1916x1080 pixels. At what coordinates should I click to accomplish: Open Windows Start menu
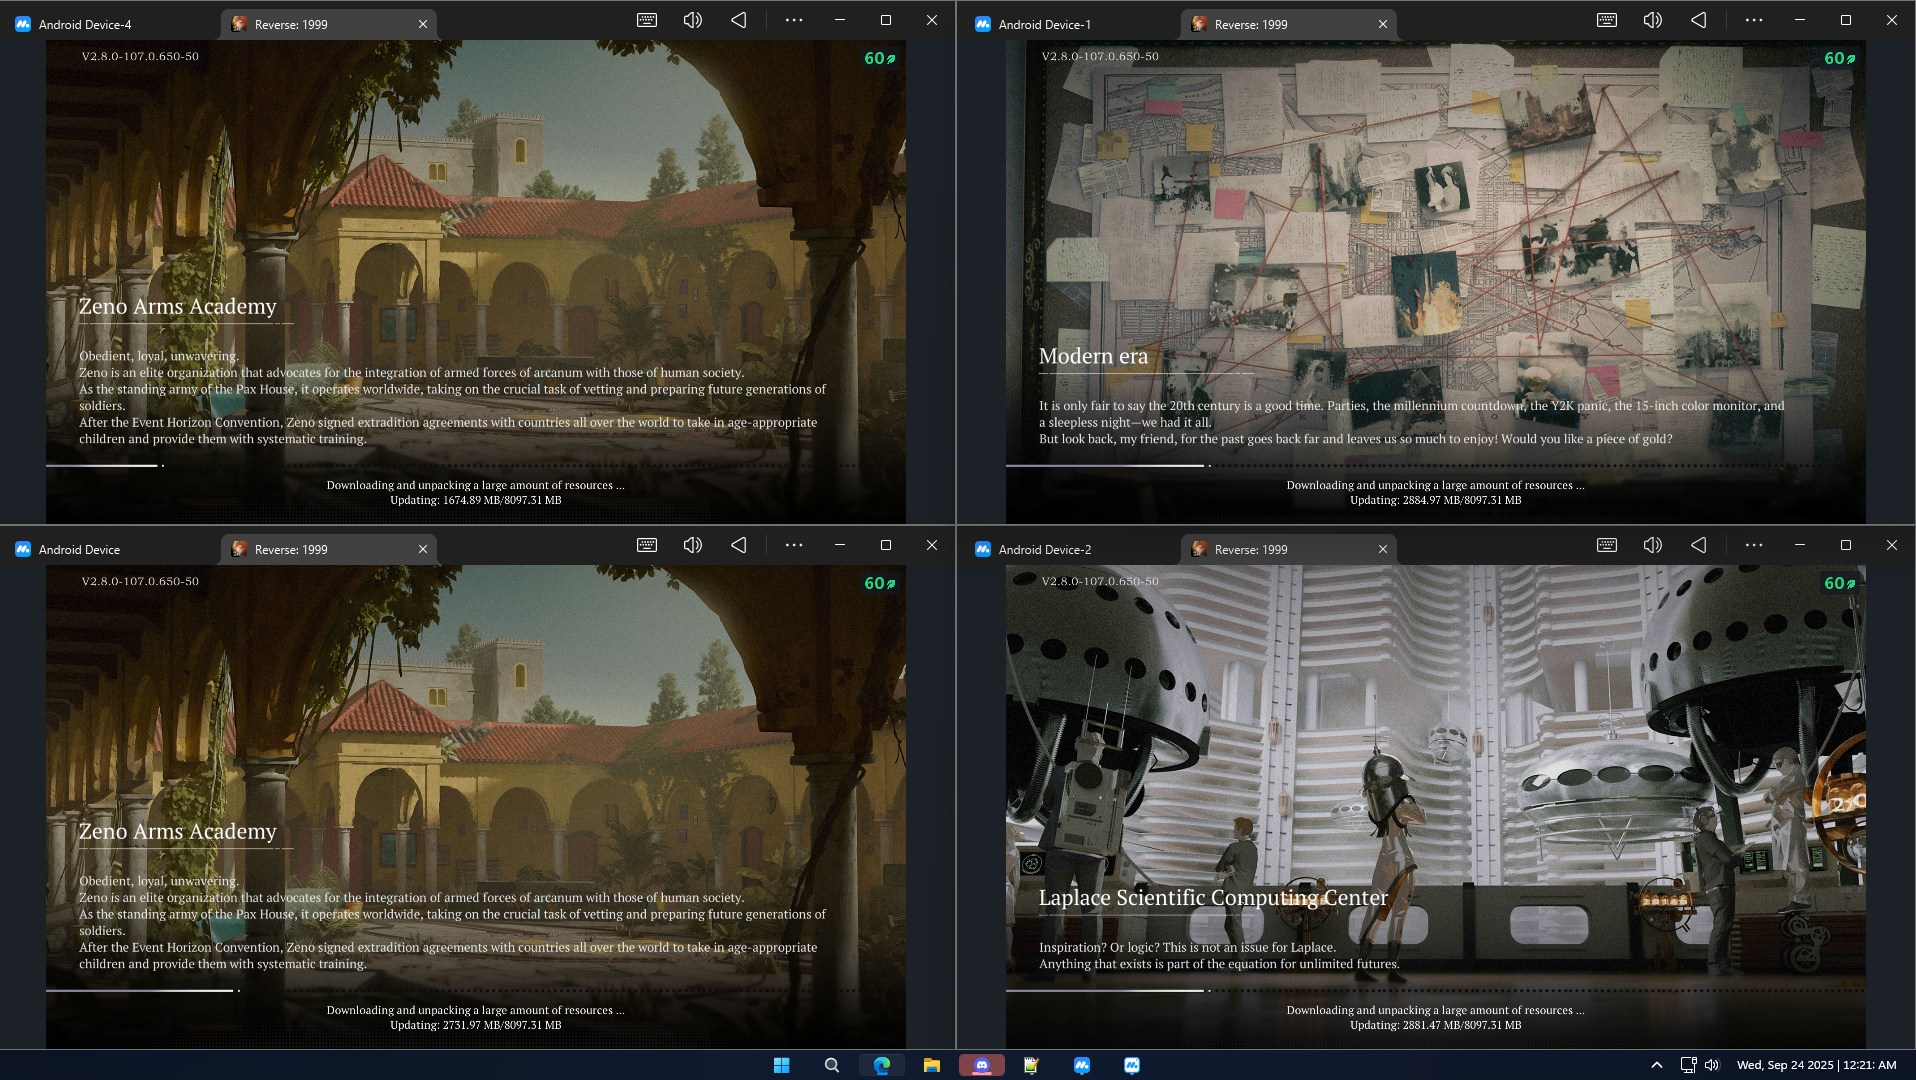[782, 1065]
